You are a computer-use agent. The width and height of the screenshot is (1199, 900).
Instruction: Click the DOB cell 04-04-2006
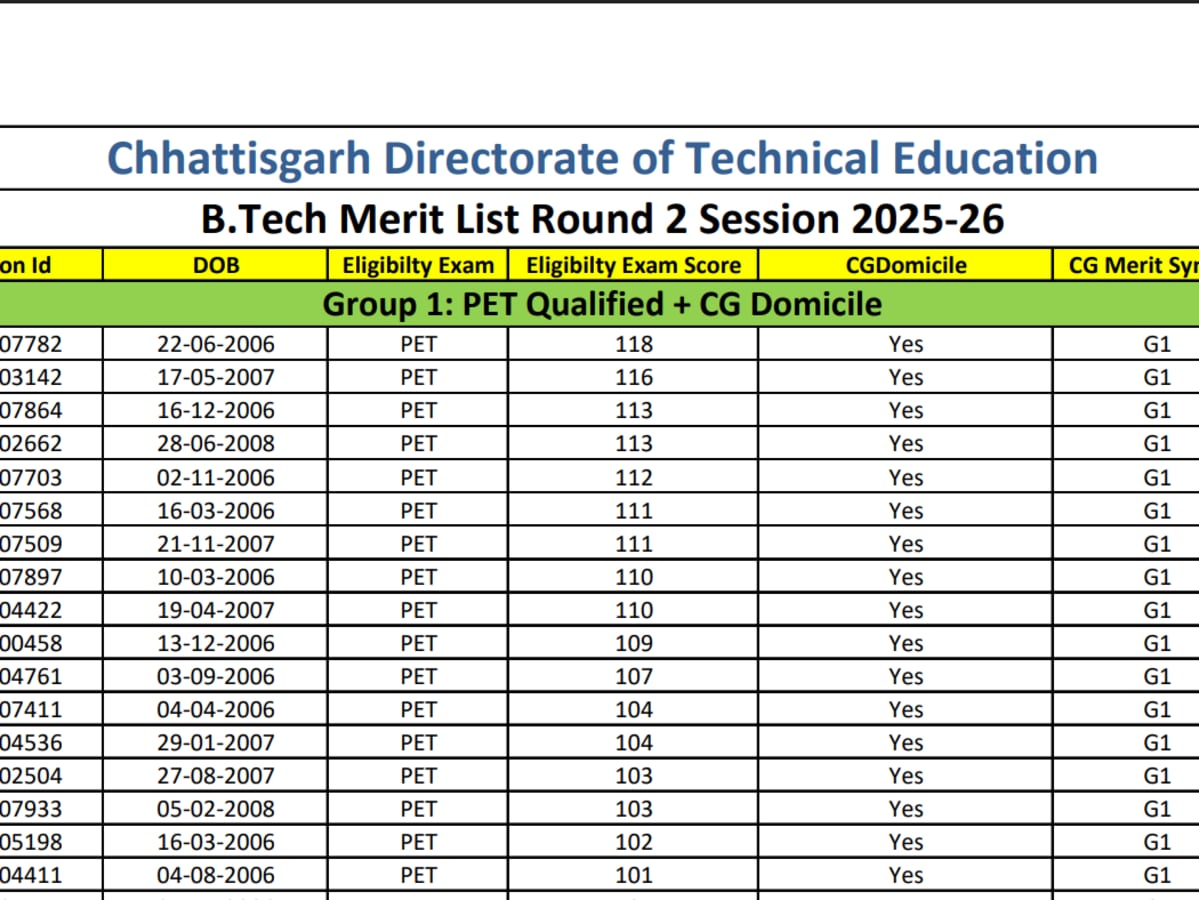pyautogui.click(x=216, y=710)
